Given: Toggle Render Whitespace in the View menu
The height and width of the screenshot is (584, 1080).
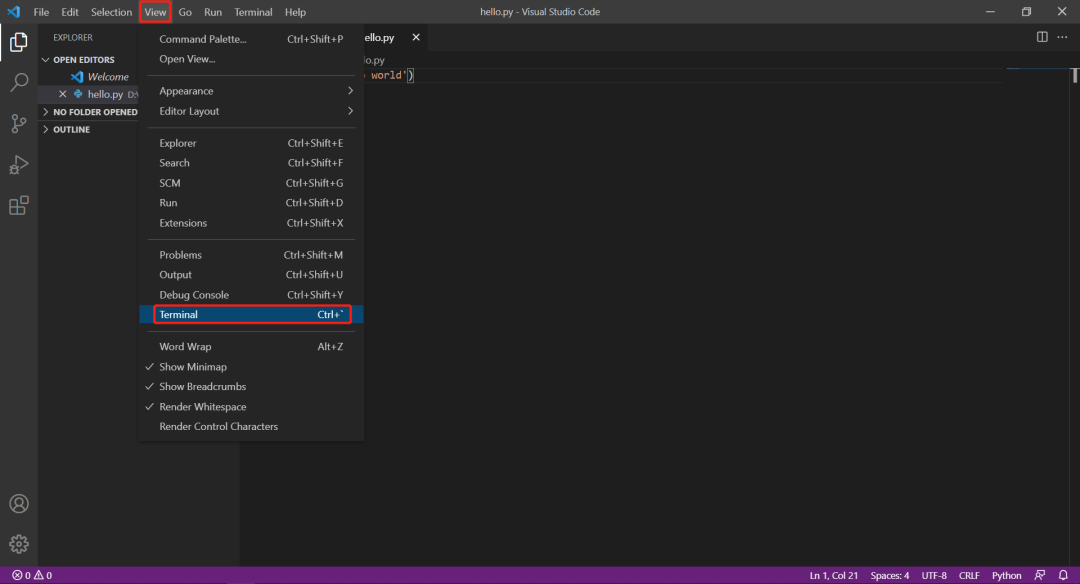Looking at the screenshot, I should point(251,407).
